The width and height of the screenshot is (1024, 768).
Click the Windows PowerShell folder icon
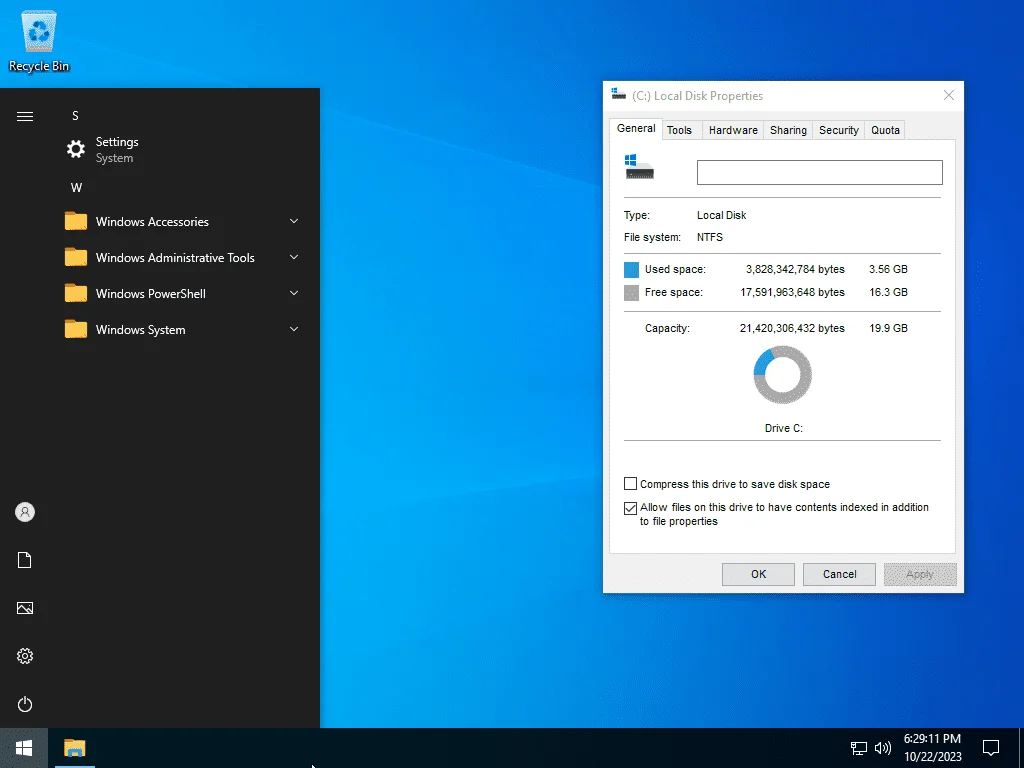point(76,293)
